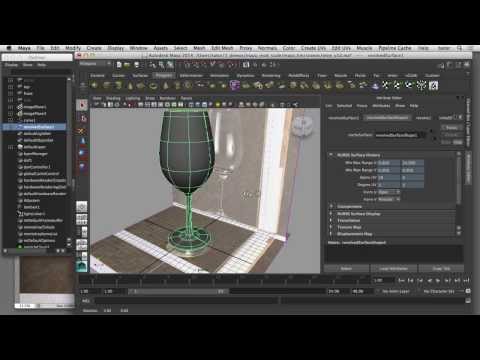Click the four-pane layout icon on left
This screenshot has height=360, width=480.
pyautogui.click(x=82, y=219)
